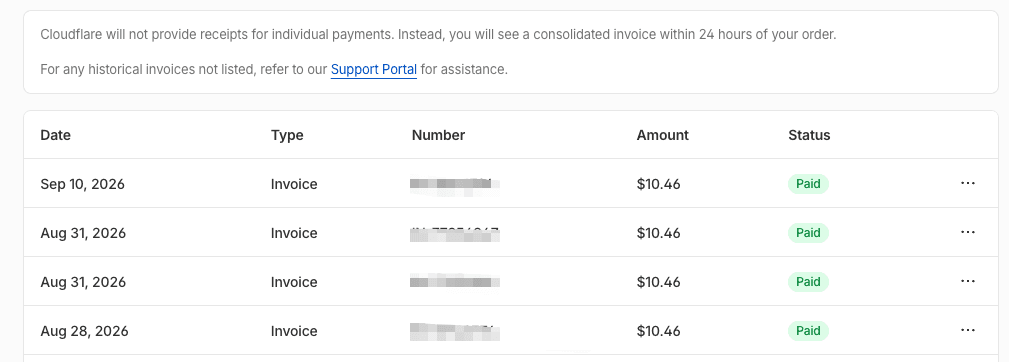This screenshot has height=362, width=1009.
Task: Sort by the Amount column header
Action: pyautogui.click(x=663, y=135)
